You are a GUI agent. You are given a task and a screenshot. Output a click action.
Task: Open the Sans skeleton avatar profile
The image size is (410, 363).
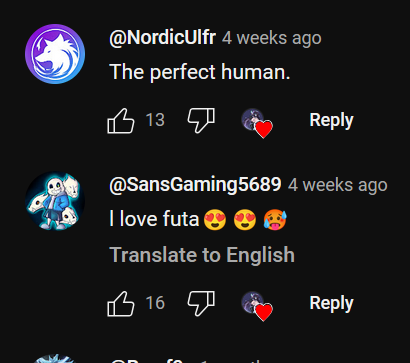click(x=55, y=201)
